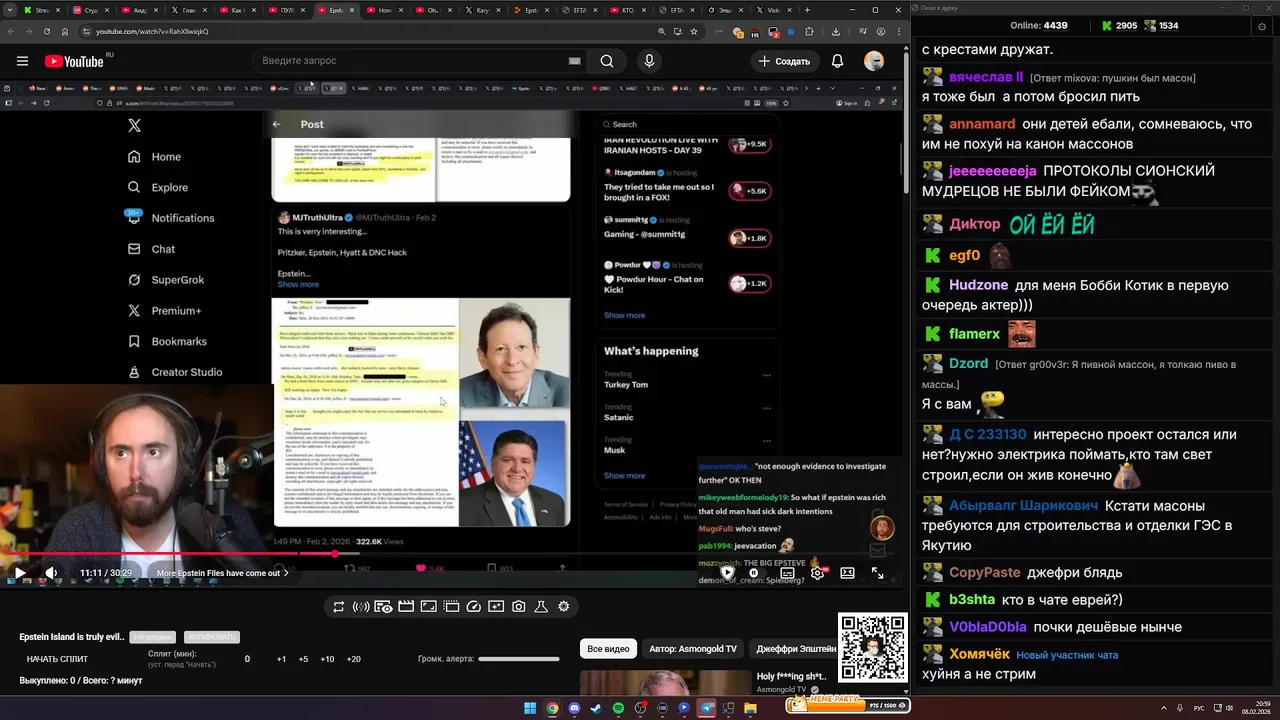Adjust the Громк. алерта volume slider
1280x720 pixels.
tap(519, 659)
